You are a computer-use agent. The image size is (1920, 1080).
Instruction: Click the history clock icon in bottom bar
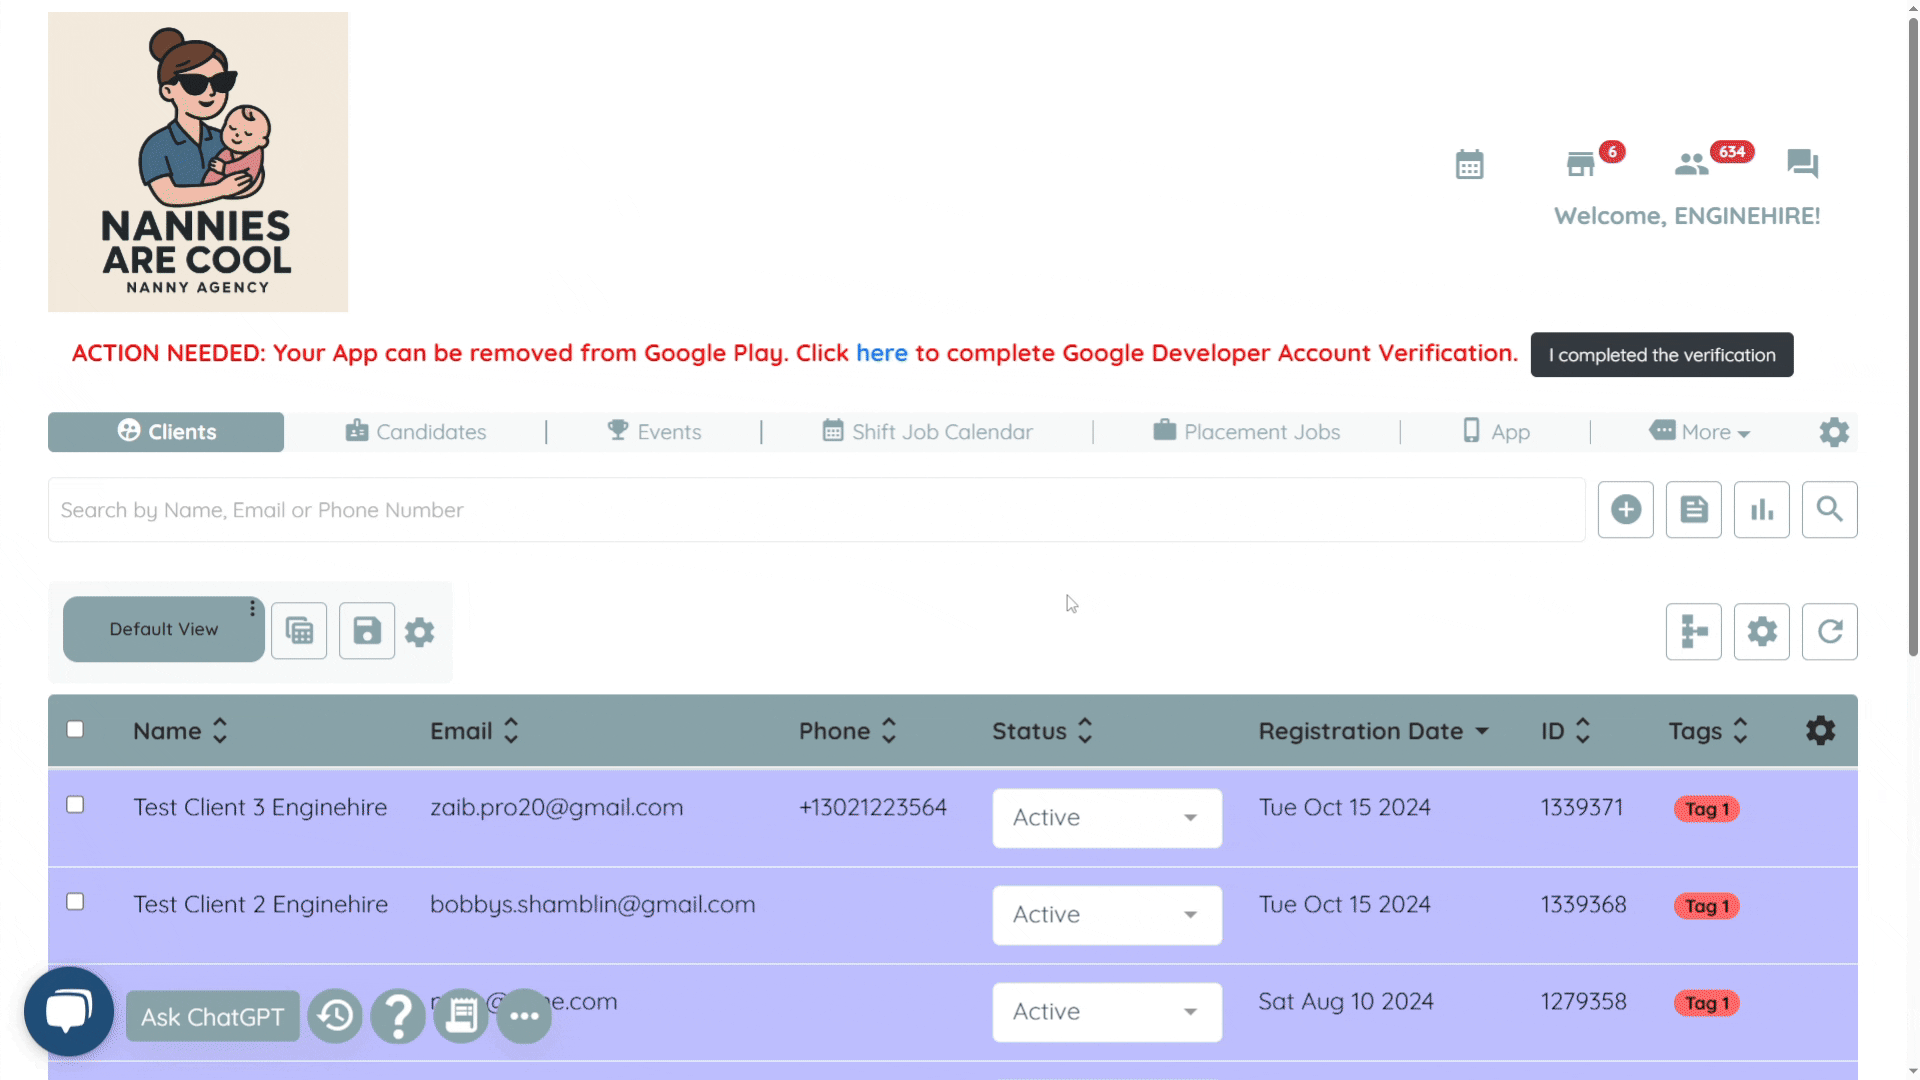(335, 1017)
